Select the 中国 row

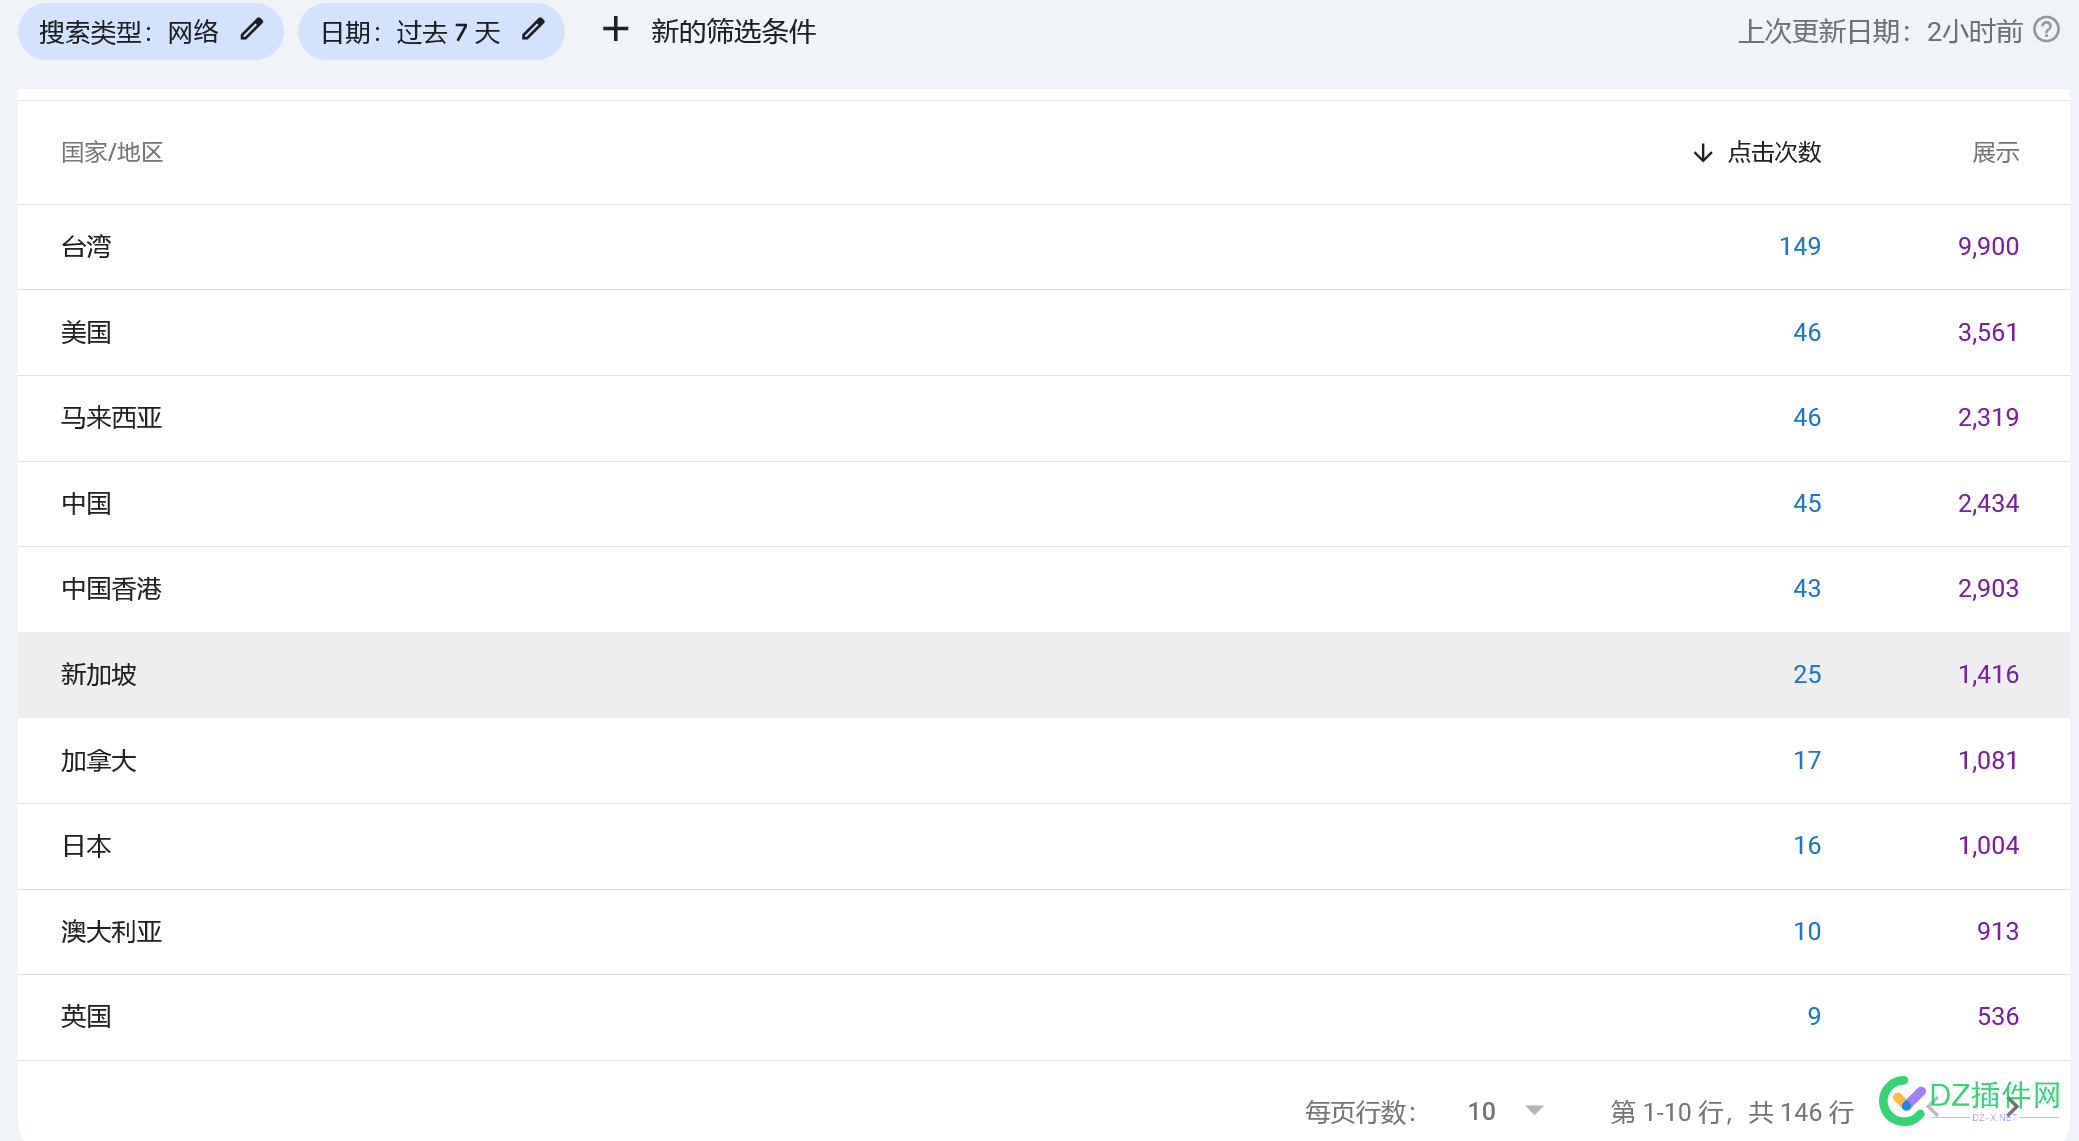click(1043, 504)
